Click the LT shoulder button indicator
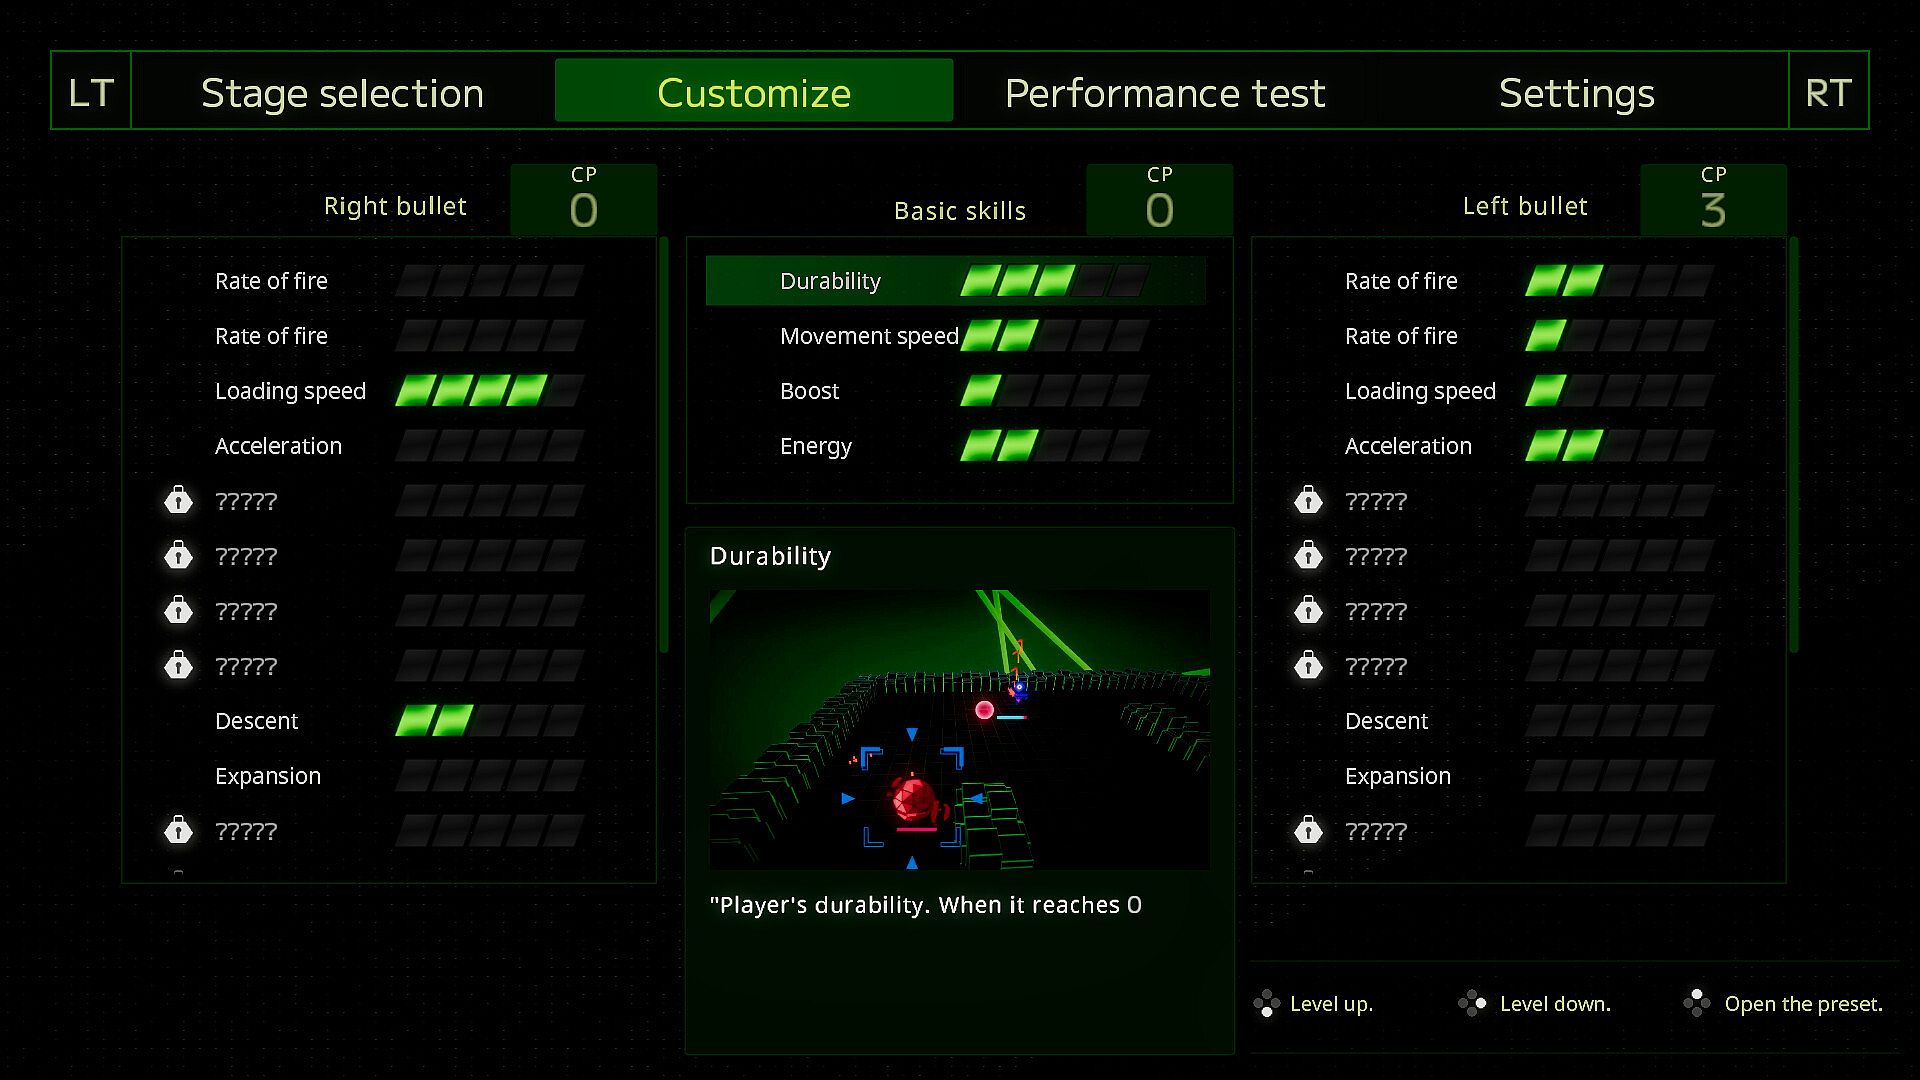The height and width of the screenshot is (1080, 1920). point(91,92)
